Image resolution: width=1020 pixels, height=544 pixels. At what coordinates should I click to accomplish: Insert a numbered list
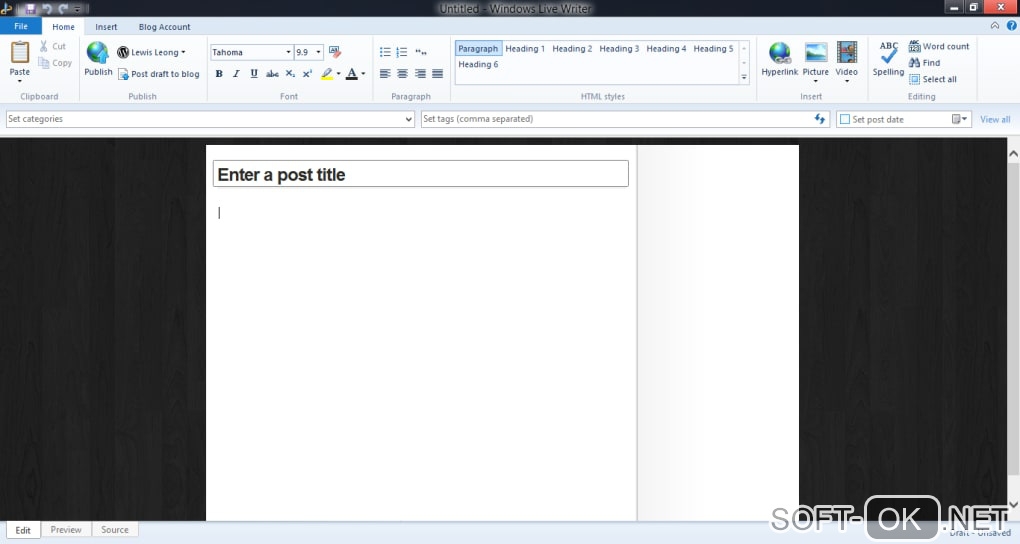pyautogui.click(x=402, y=52)
